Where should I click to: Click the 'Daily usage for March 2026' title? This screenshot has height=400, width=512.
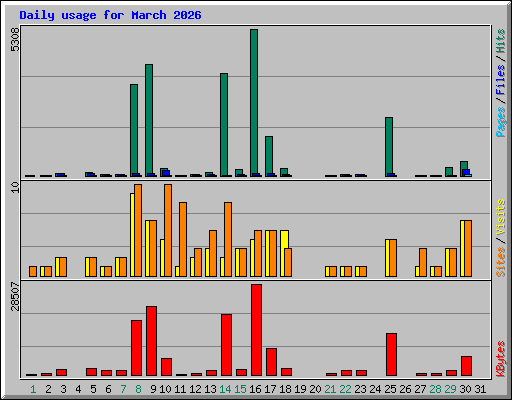point(110,15)
